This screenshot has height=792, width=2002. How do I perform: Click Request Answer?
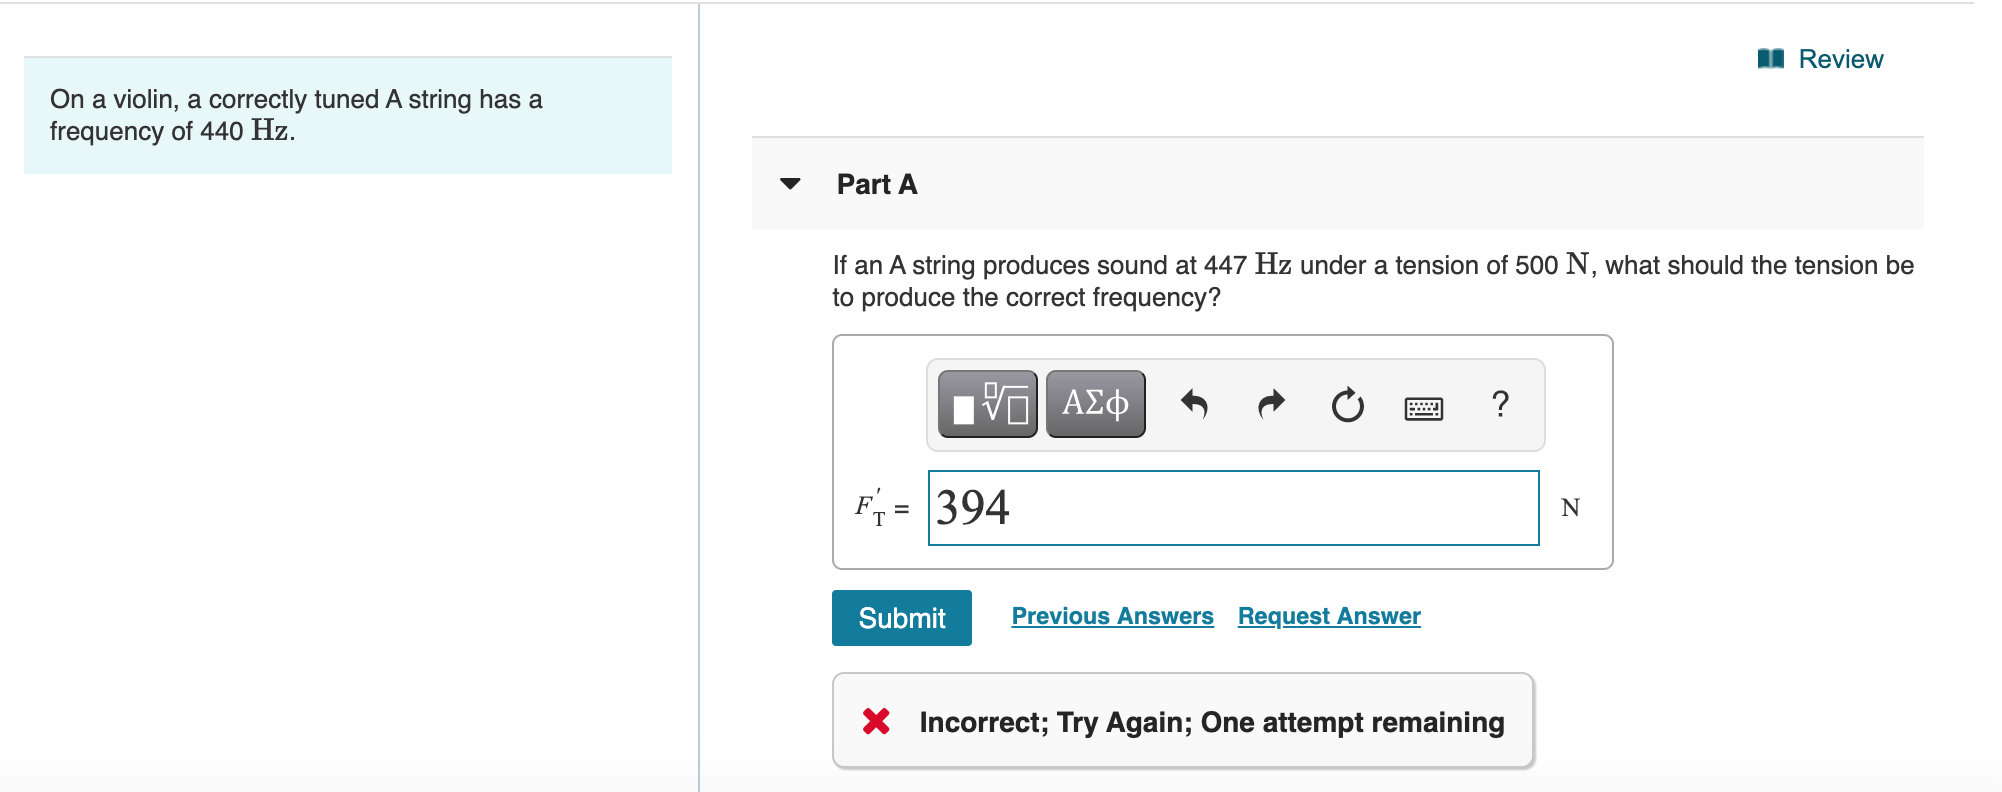pos(1328,616)
